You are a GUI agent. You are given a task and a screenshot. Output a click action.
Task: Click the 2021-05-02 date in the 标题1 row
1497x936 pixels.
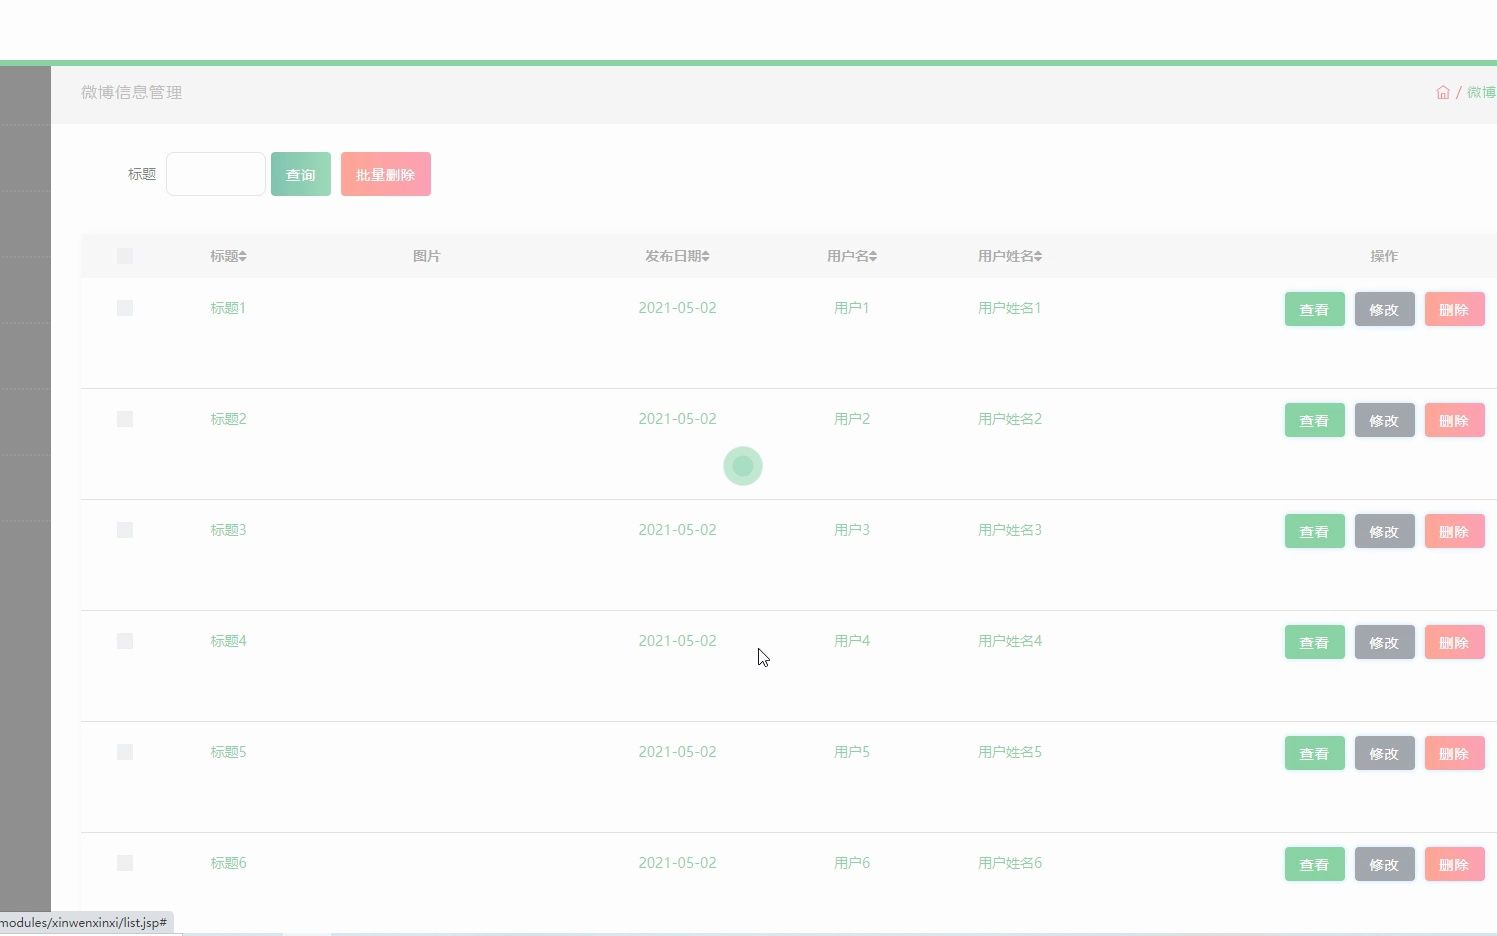678,308
